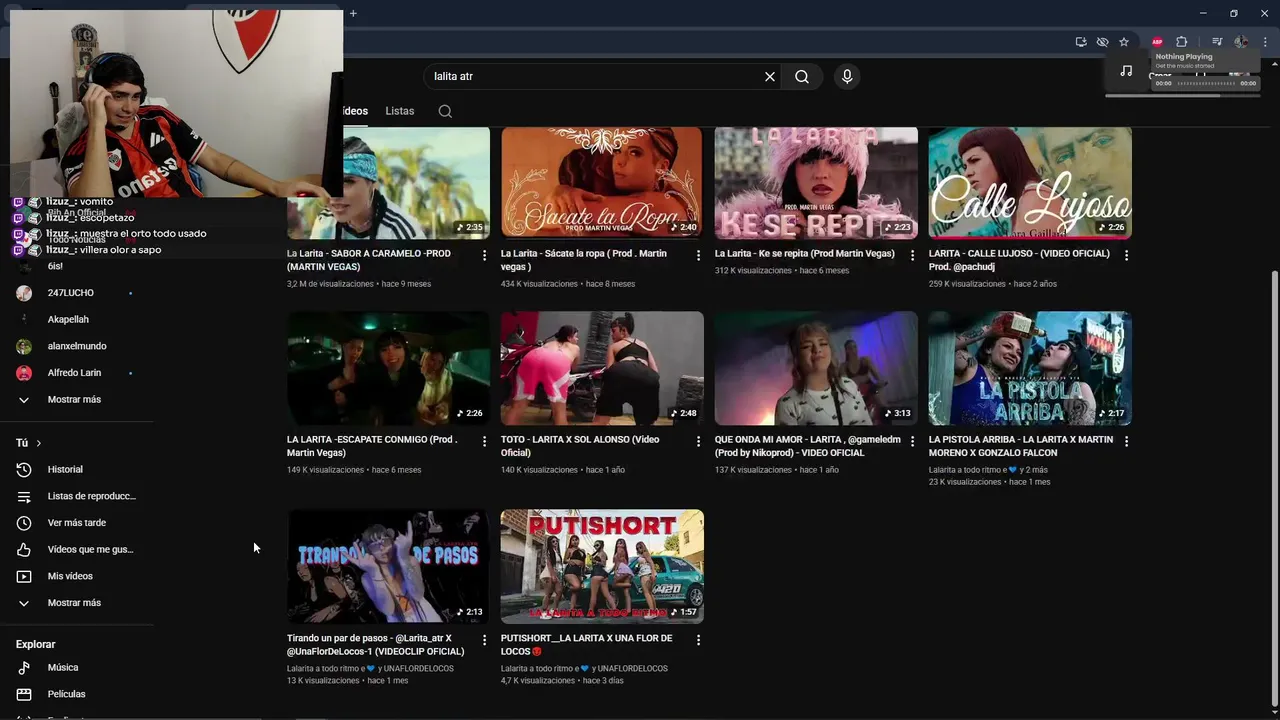Start voice search with the microphone icon

847,76
